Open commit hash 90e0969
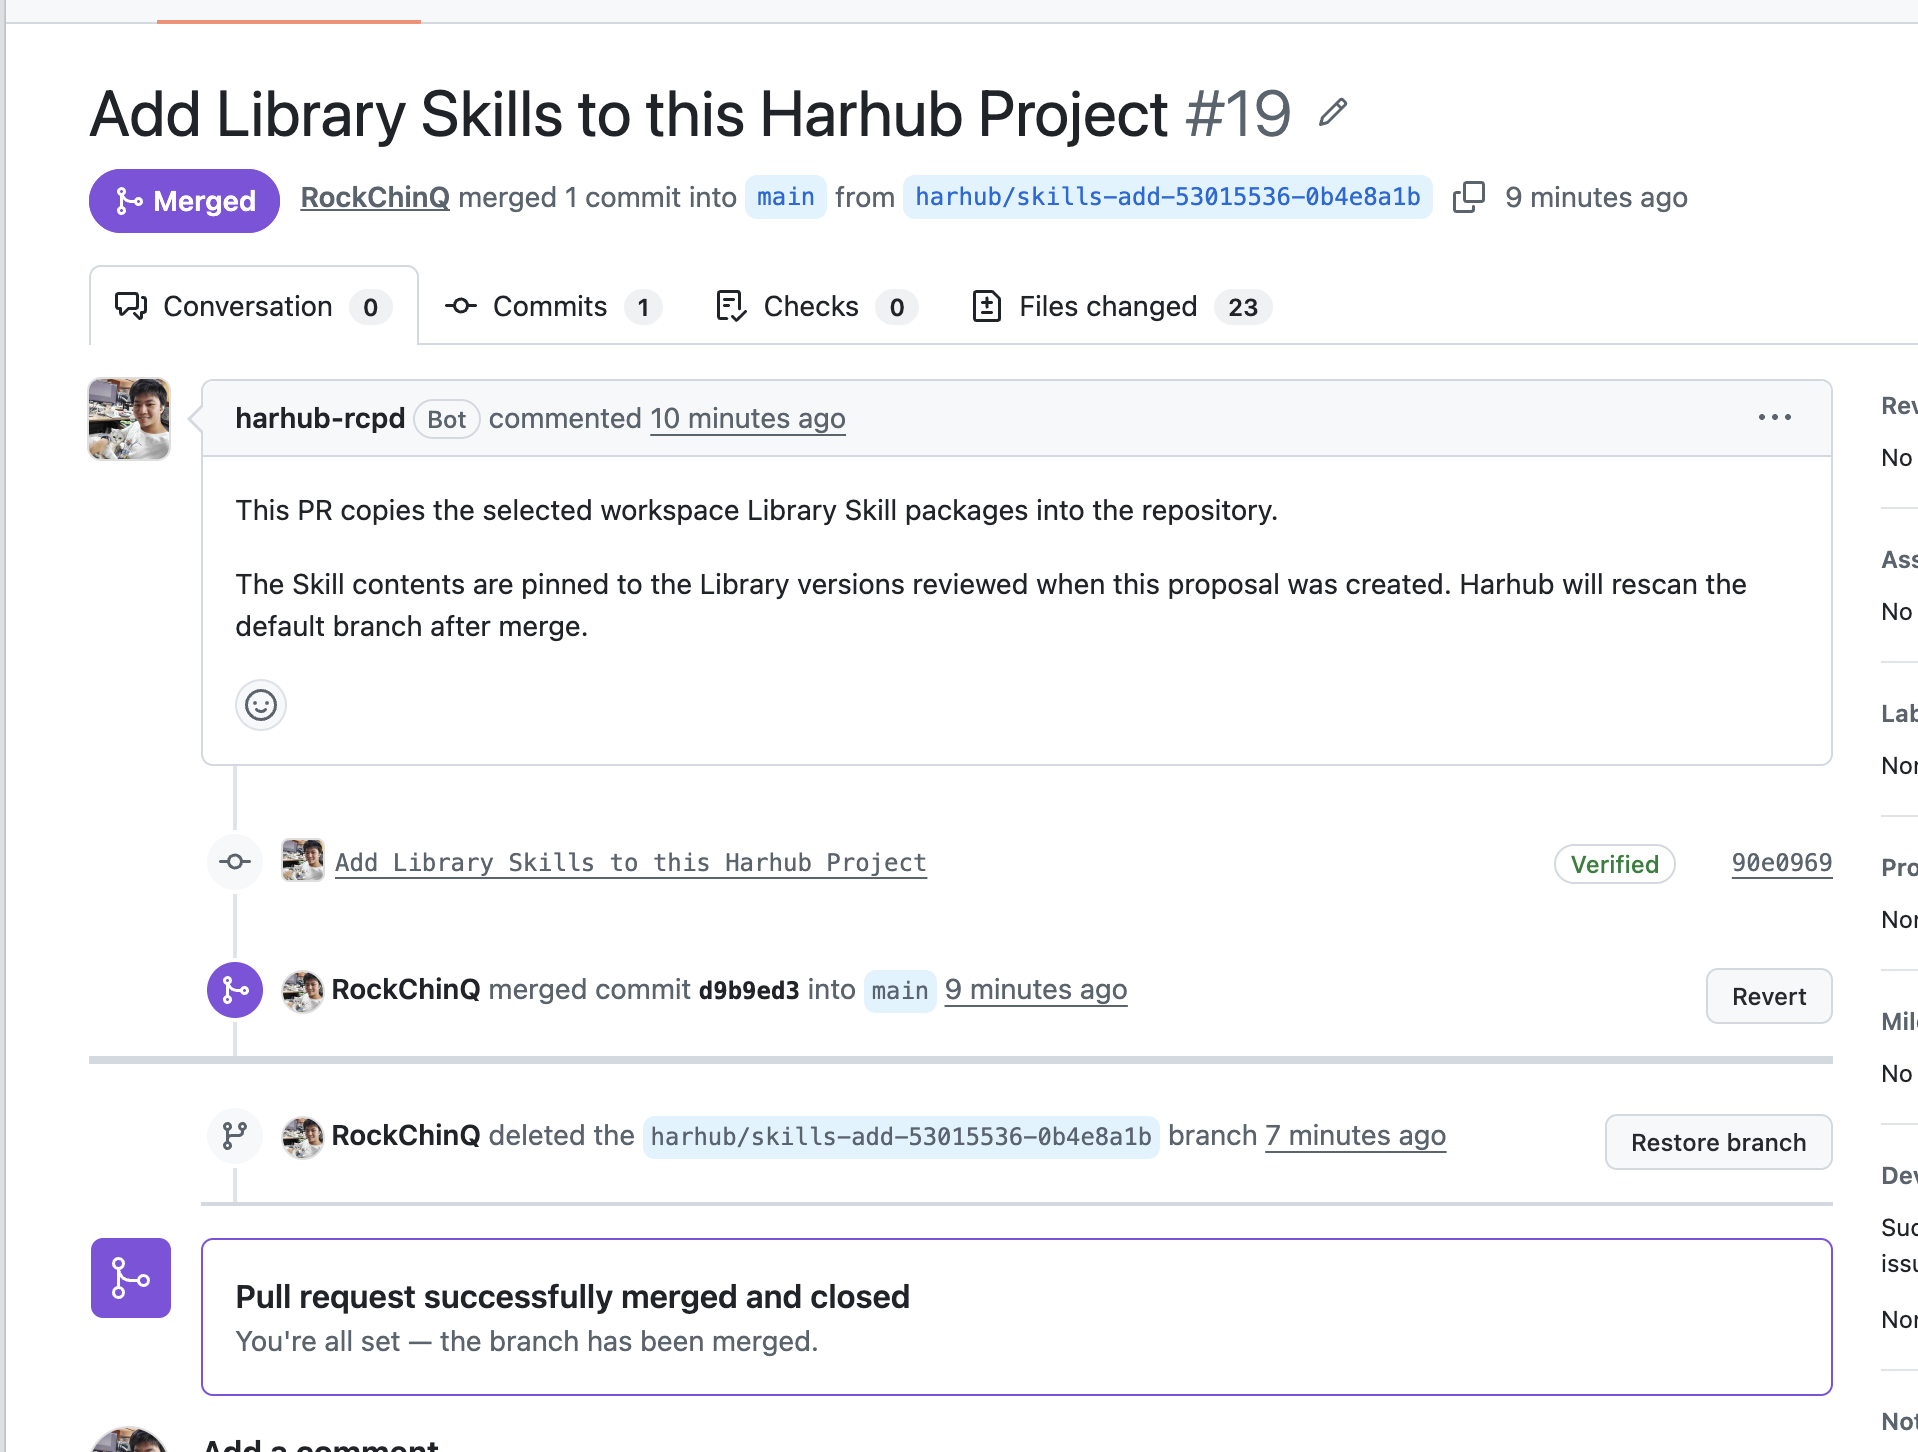Viewport: 1918px width, 1452px height. pyautogui.click(x=1782, y=863)
